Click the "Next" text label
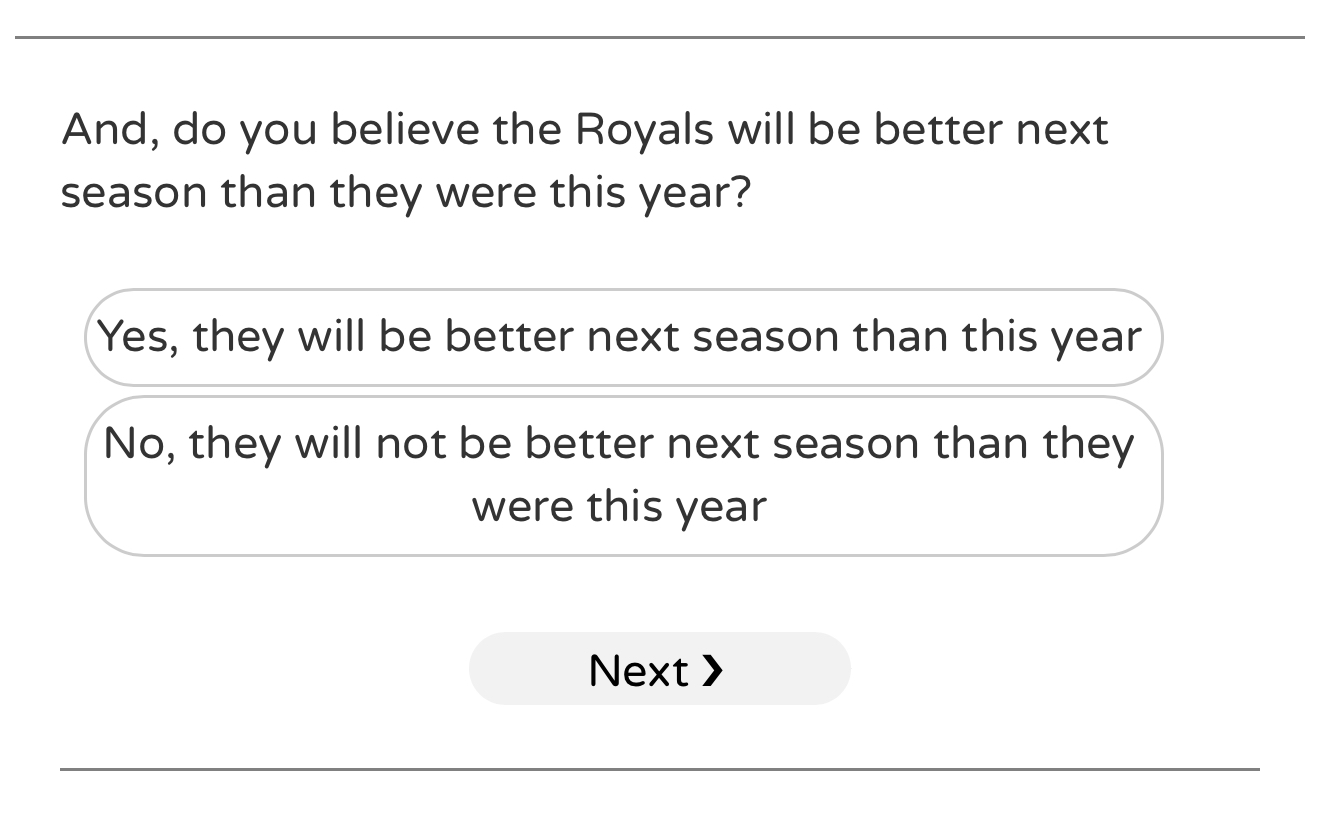The height and width of the screenshot is (815, 1320). tap(638, 670)
